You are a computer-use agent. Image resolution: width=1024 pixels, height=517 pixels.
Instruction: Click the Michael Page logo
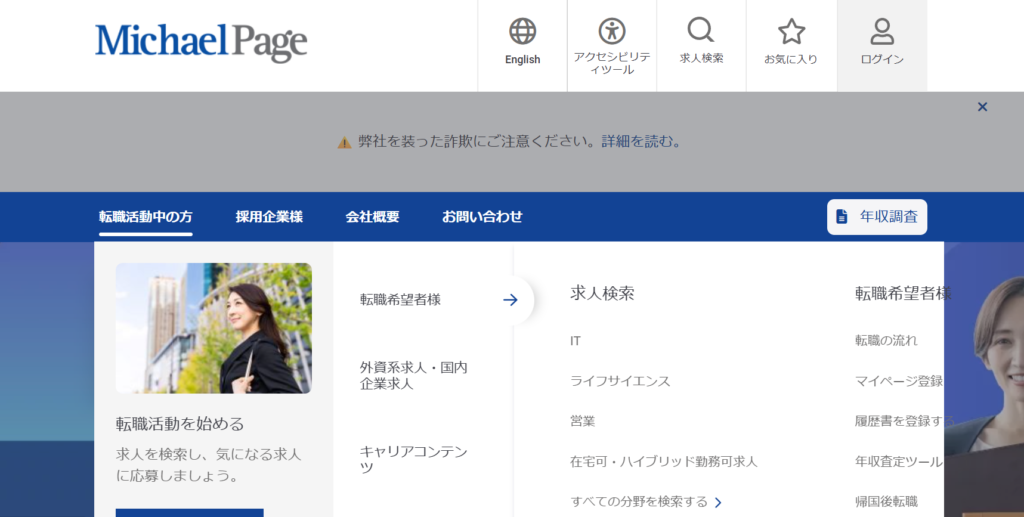pyautogui.click(x=201, y=41)
